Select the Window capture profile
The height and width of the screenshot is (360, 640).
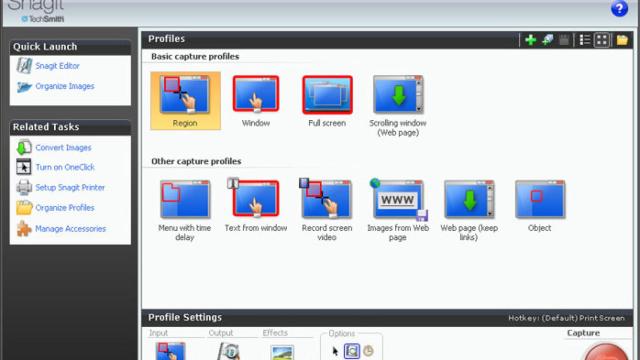pos(256,101)
